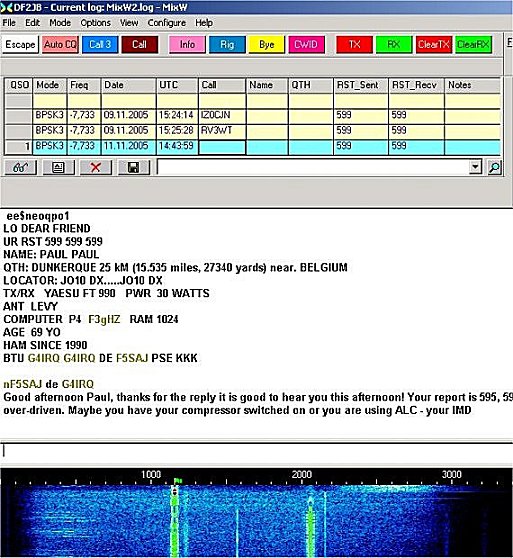Click the QSO column header

click(x=19, y=85)
